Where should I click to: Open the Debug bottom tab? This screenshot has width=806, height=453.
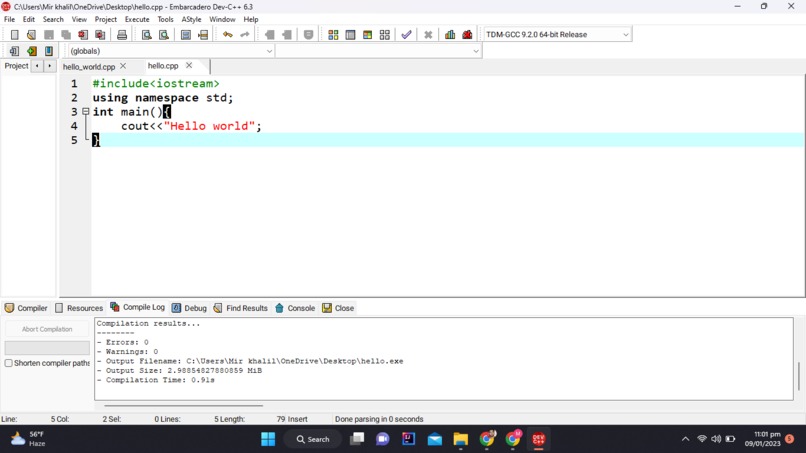click(x=189, y=308)
